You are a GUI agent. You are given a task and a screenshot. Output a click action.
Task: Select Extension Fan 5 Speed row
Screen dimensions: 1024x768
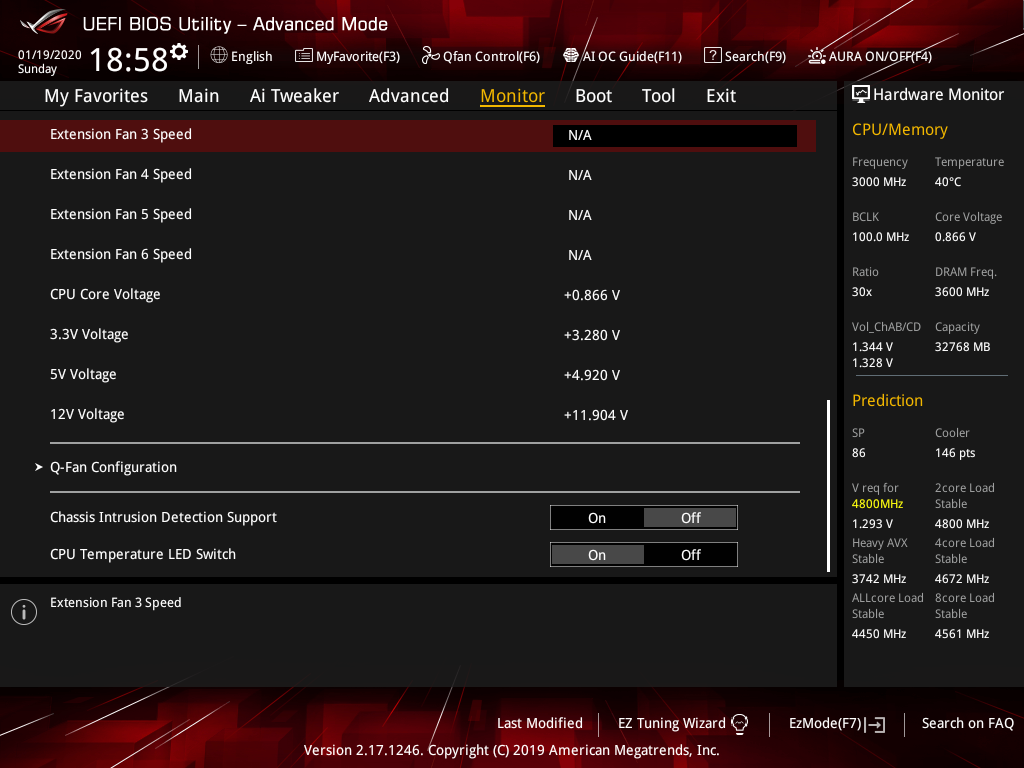408,215
